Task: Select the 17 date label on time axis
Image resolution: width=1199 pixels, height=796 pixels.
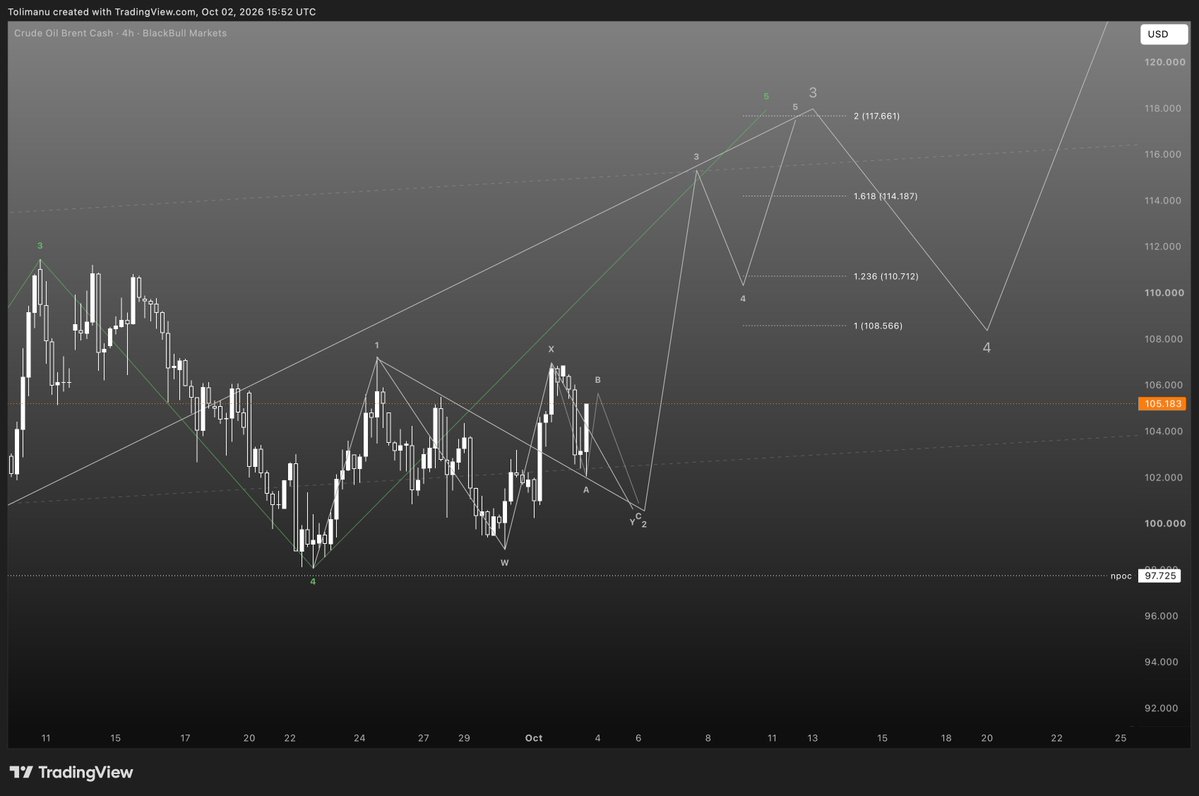Action: (185, 739)
